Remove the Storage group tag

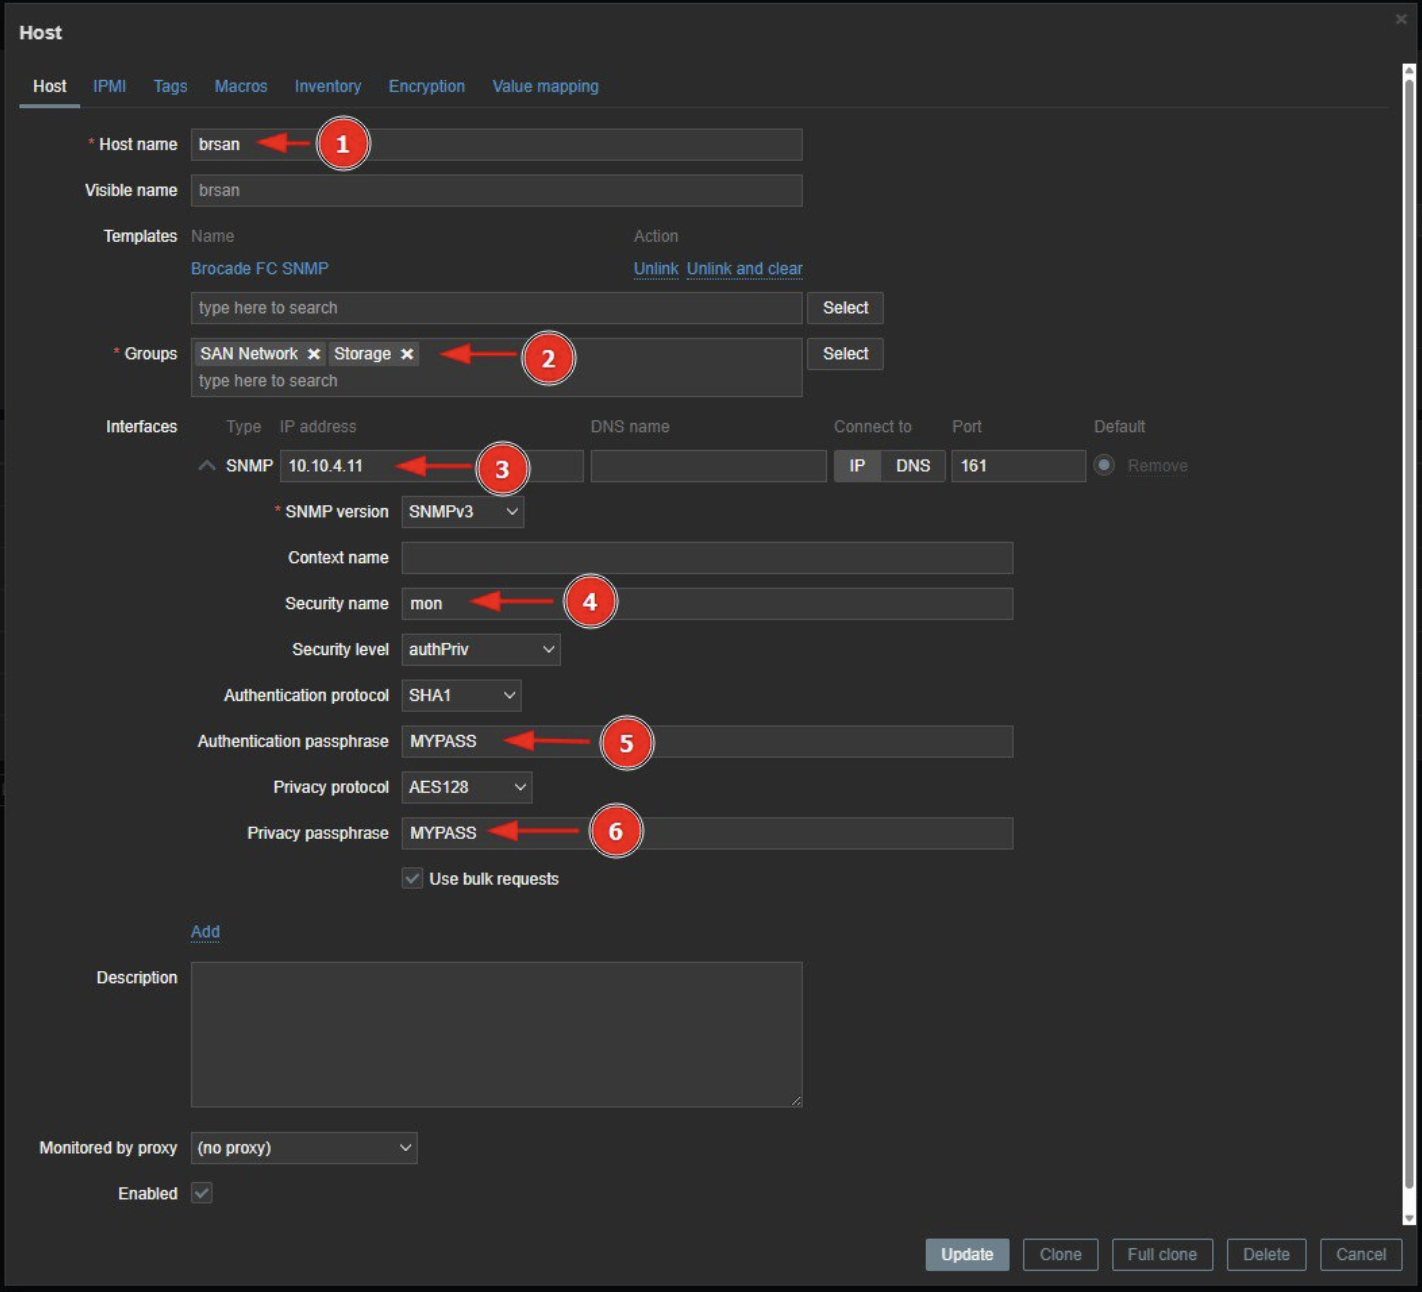pyautogui.click(x=407, y=354)
